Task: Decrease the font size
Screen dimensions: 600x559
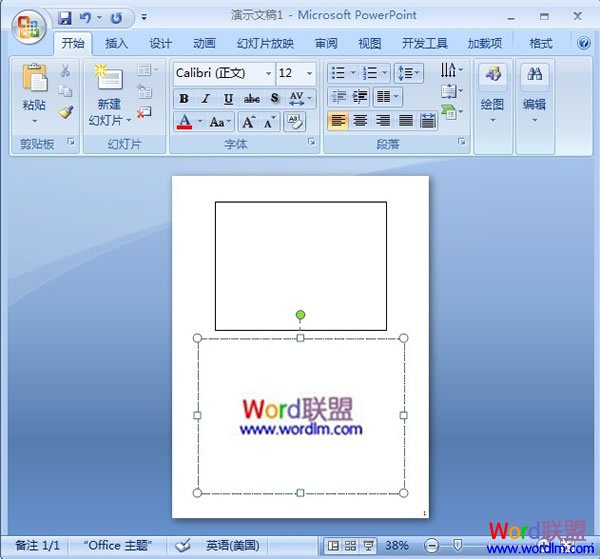Action: point(270,122)
